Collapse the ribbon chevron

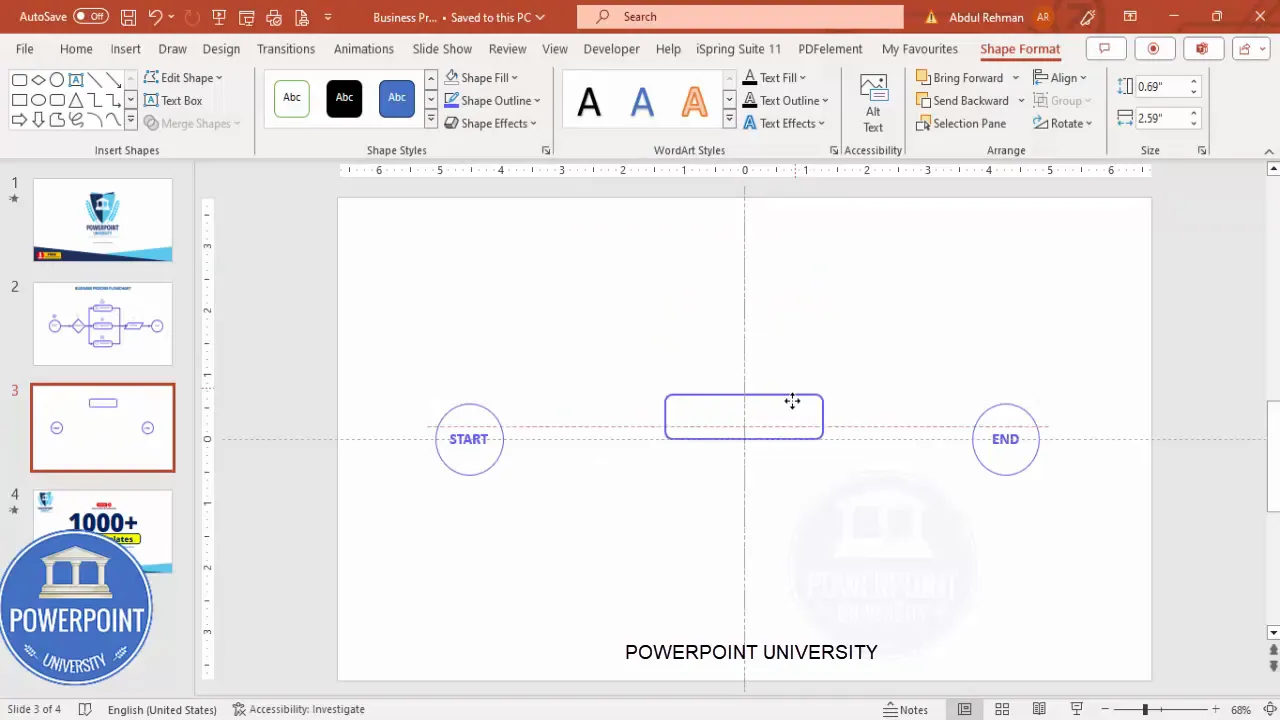[x=1269, y=151]
